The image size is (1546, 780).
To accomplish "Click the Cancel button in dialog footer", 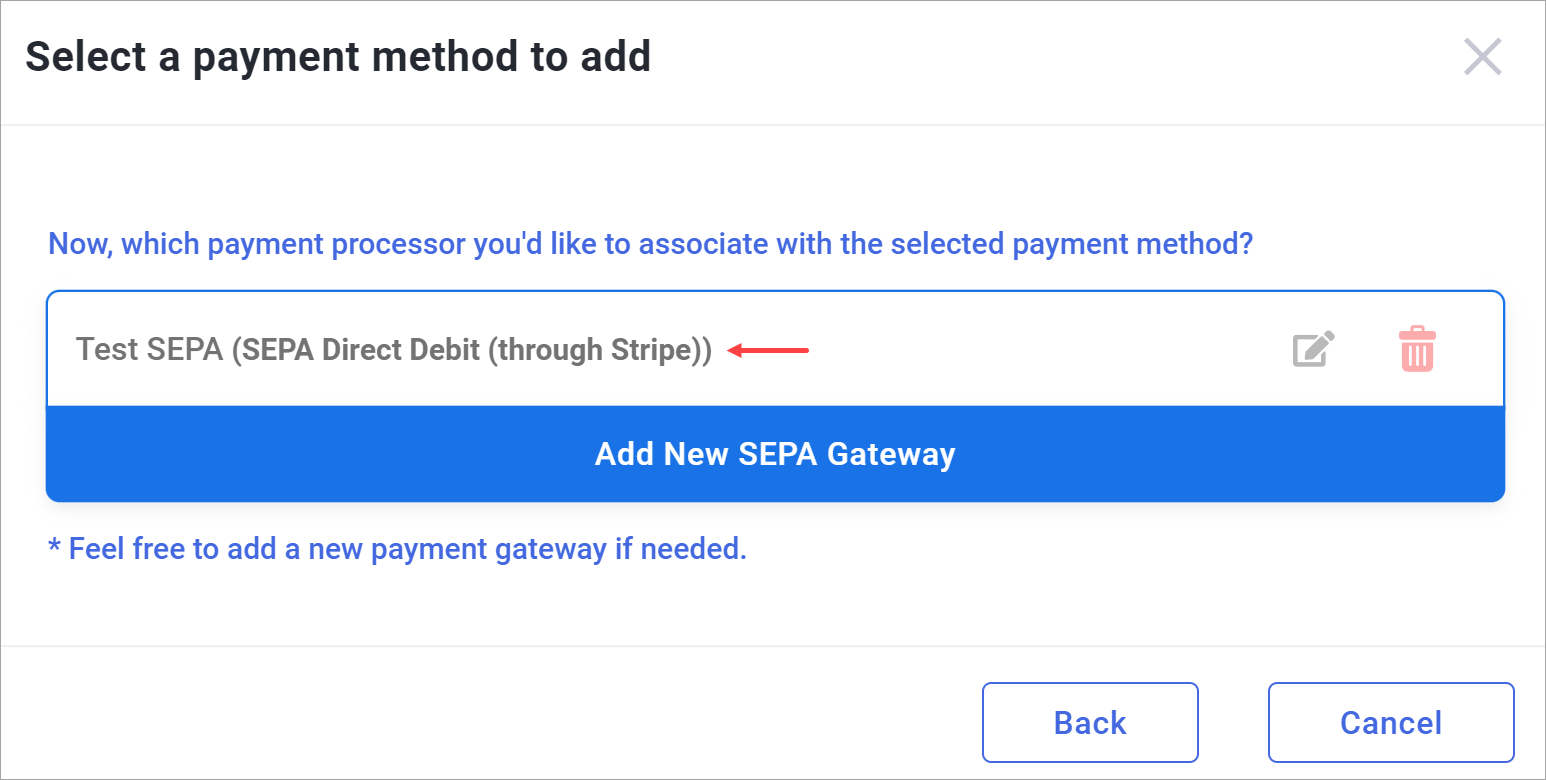I will 1391,722.
